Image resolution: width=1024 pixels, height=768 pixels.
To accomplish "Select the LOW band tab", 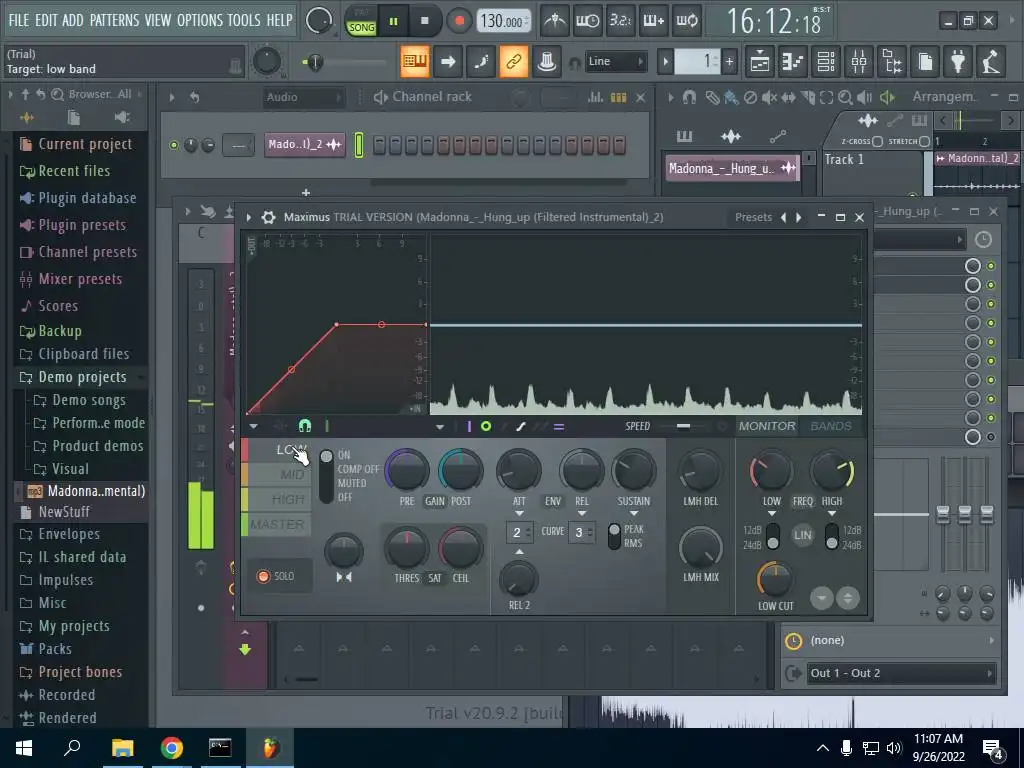I will [x=276, y=450].
